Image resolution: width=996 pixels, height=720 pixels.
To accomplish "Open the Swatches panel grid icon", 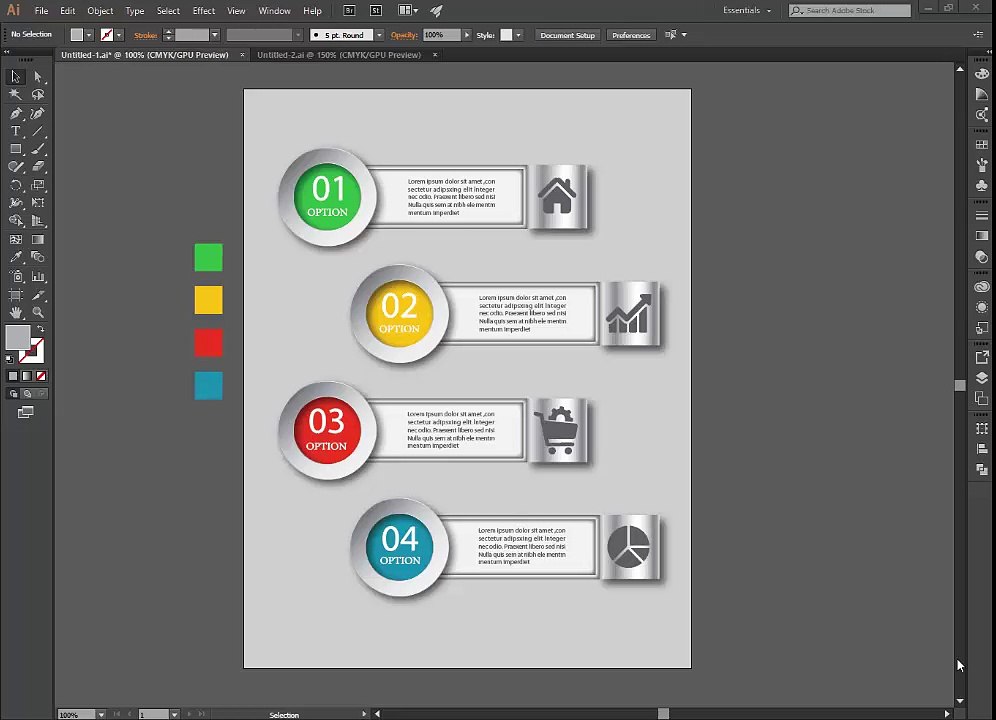I will (x=981, y=145).
